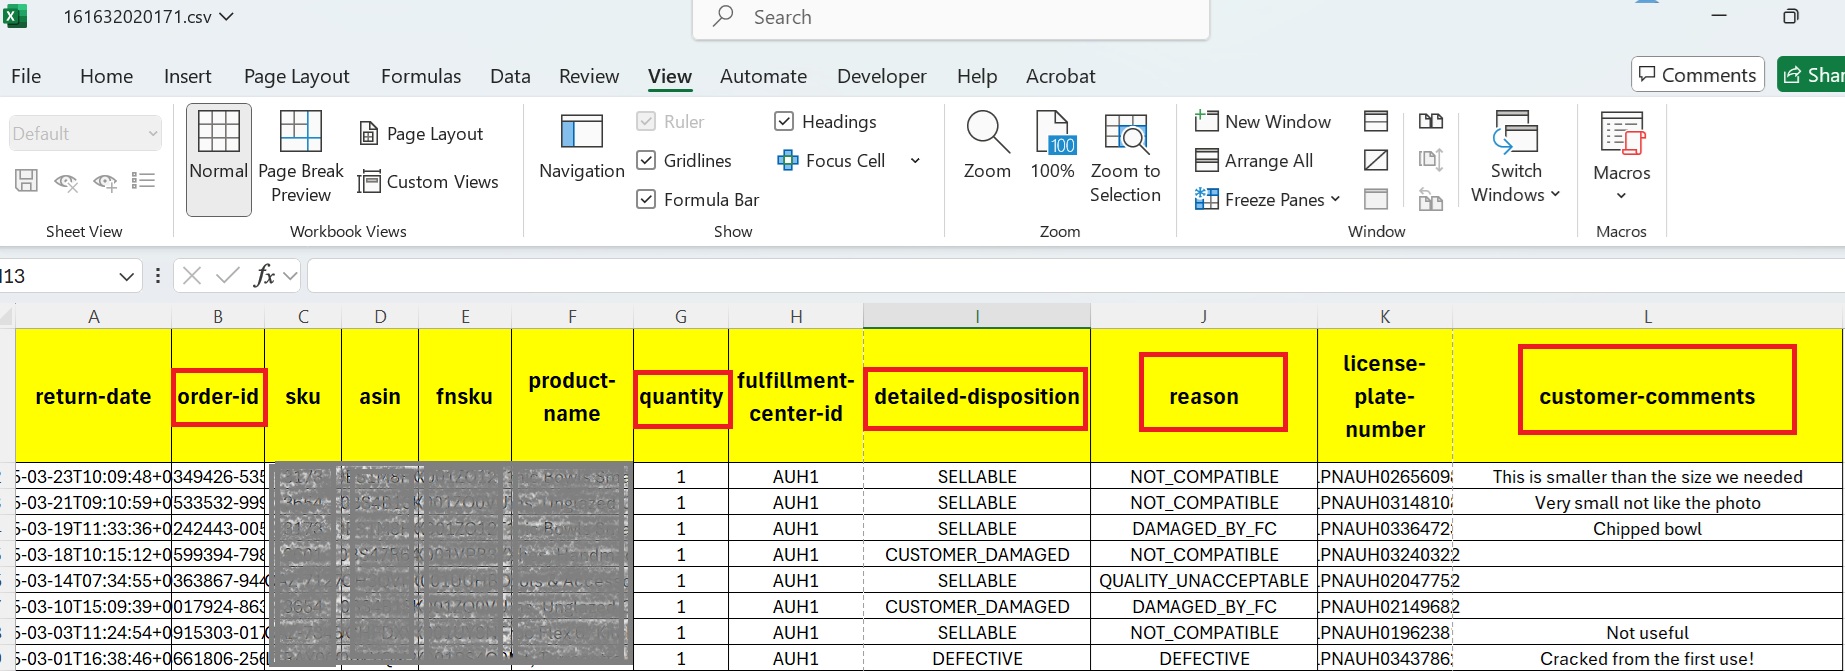Open the Automate tab
1845x671 pixels.
763,76
